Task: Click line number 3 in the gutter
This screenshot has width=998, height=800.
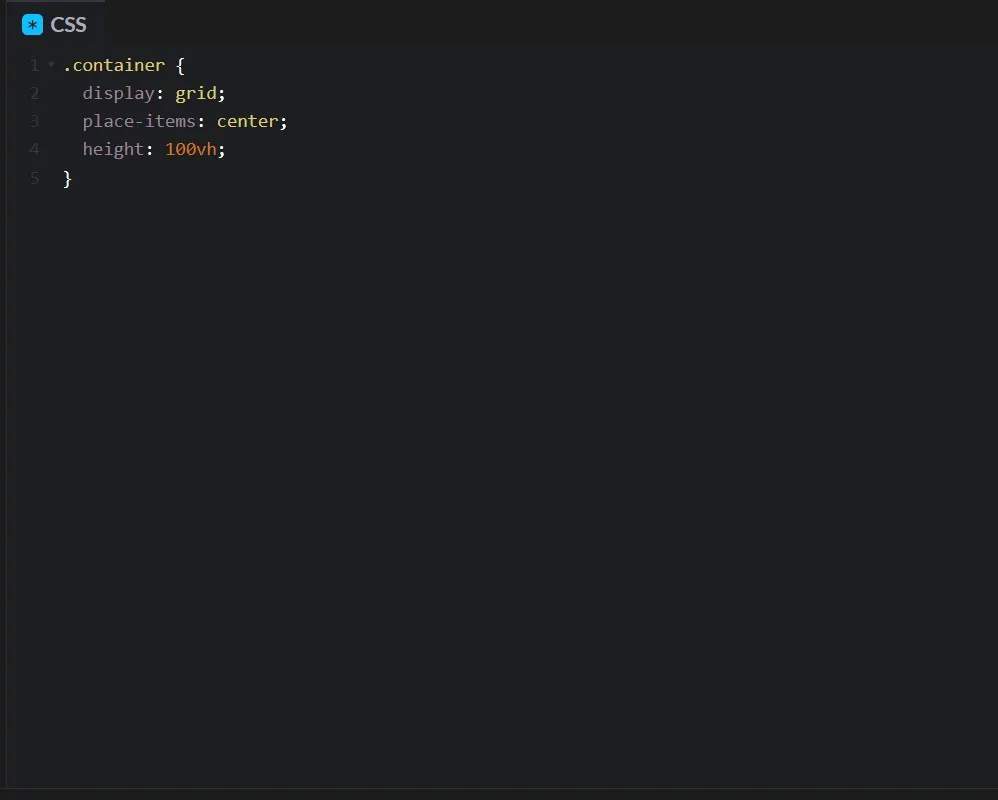Action: (x=34, y=121)
